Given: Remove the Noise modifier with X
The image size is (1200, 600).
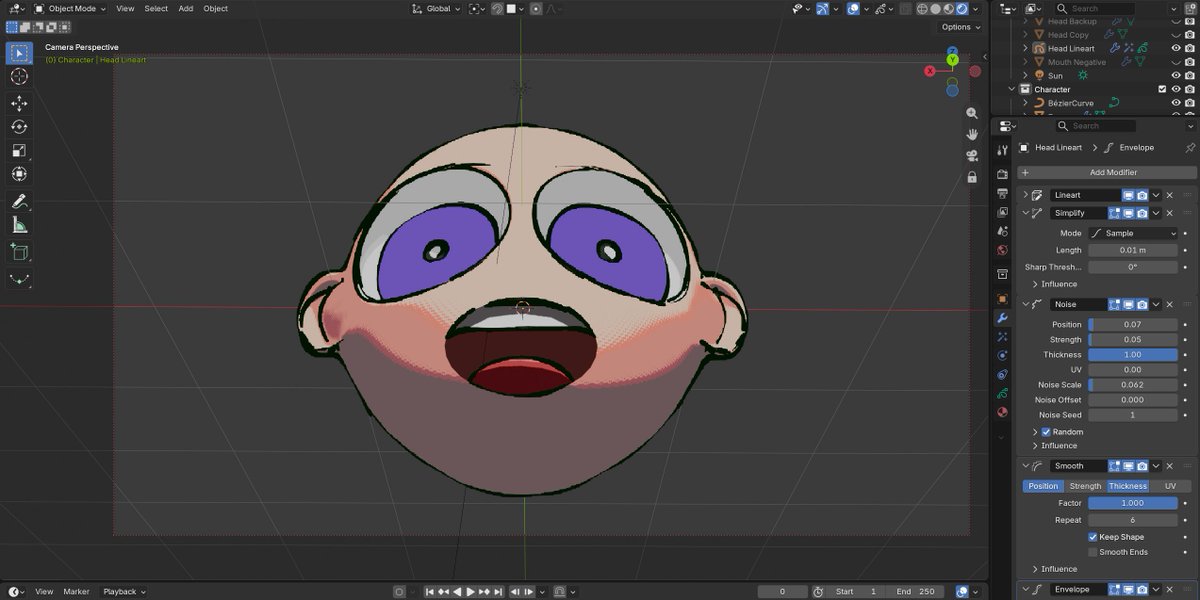Looking at the screenshot, I should click(x=1169, y=304).
